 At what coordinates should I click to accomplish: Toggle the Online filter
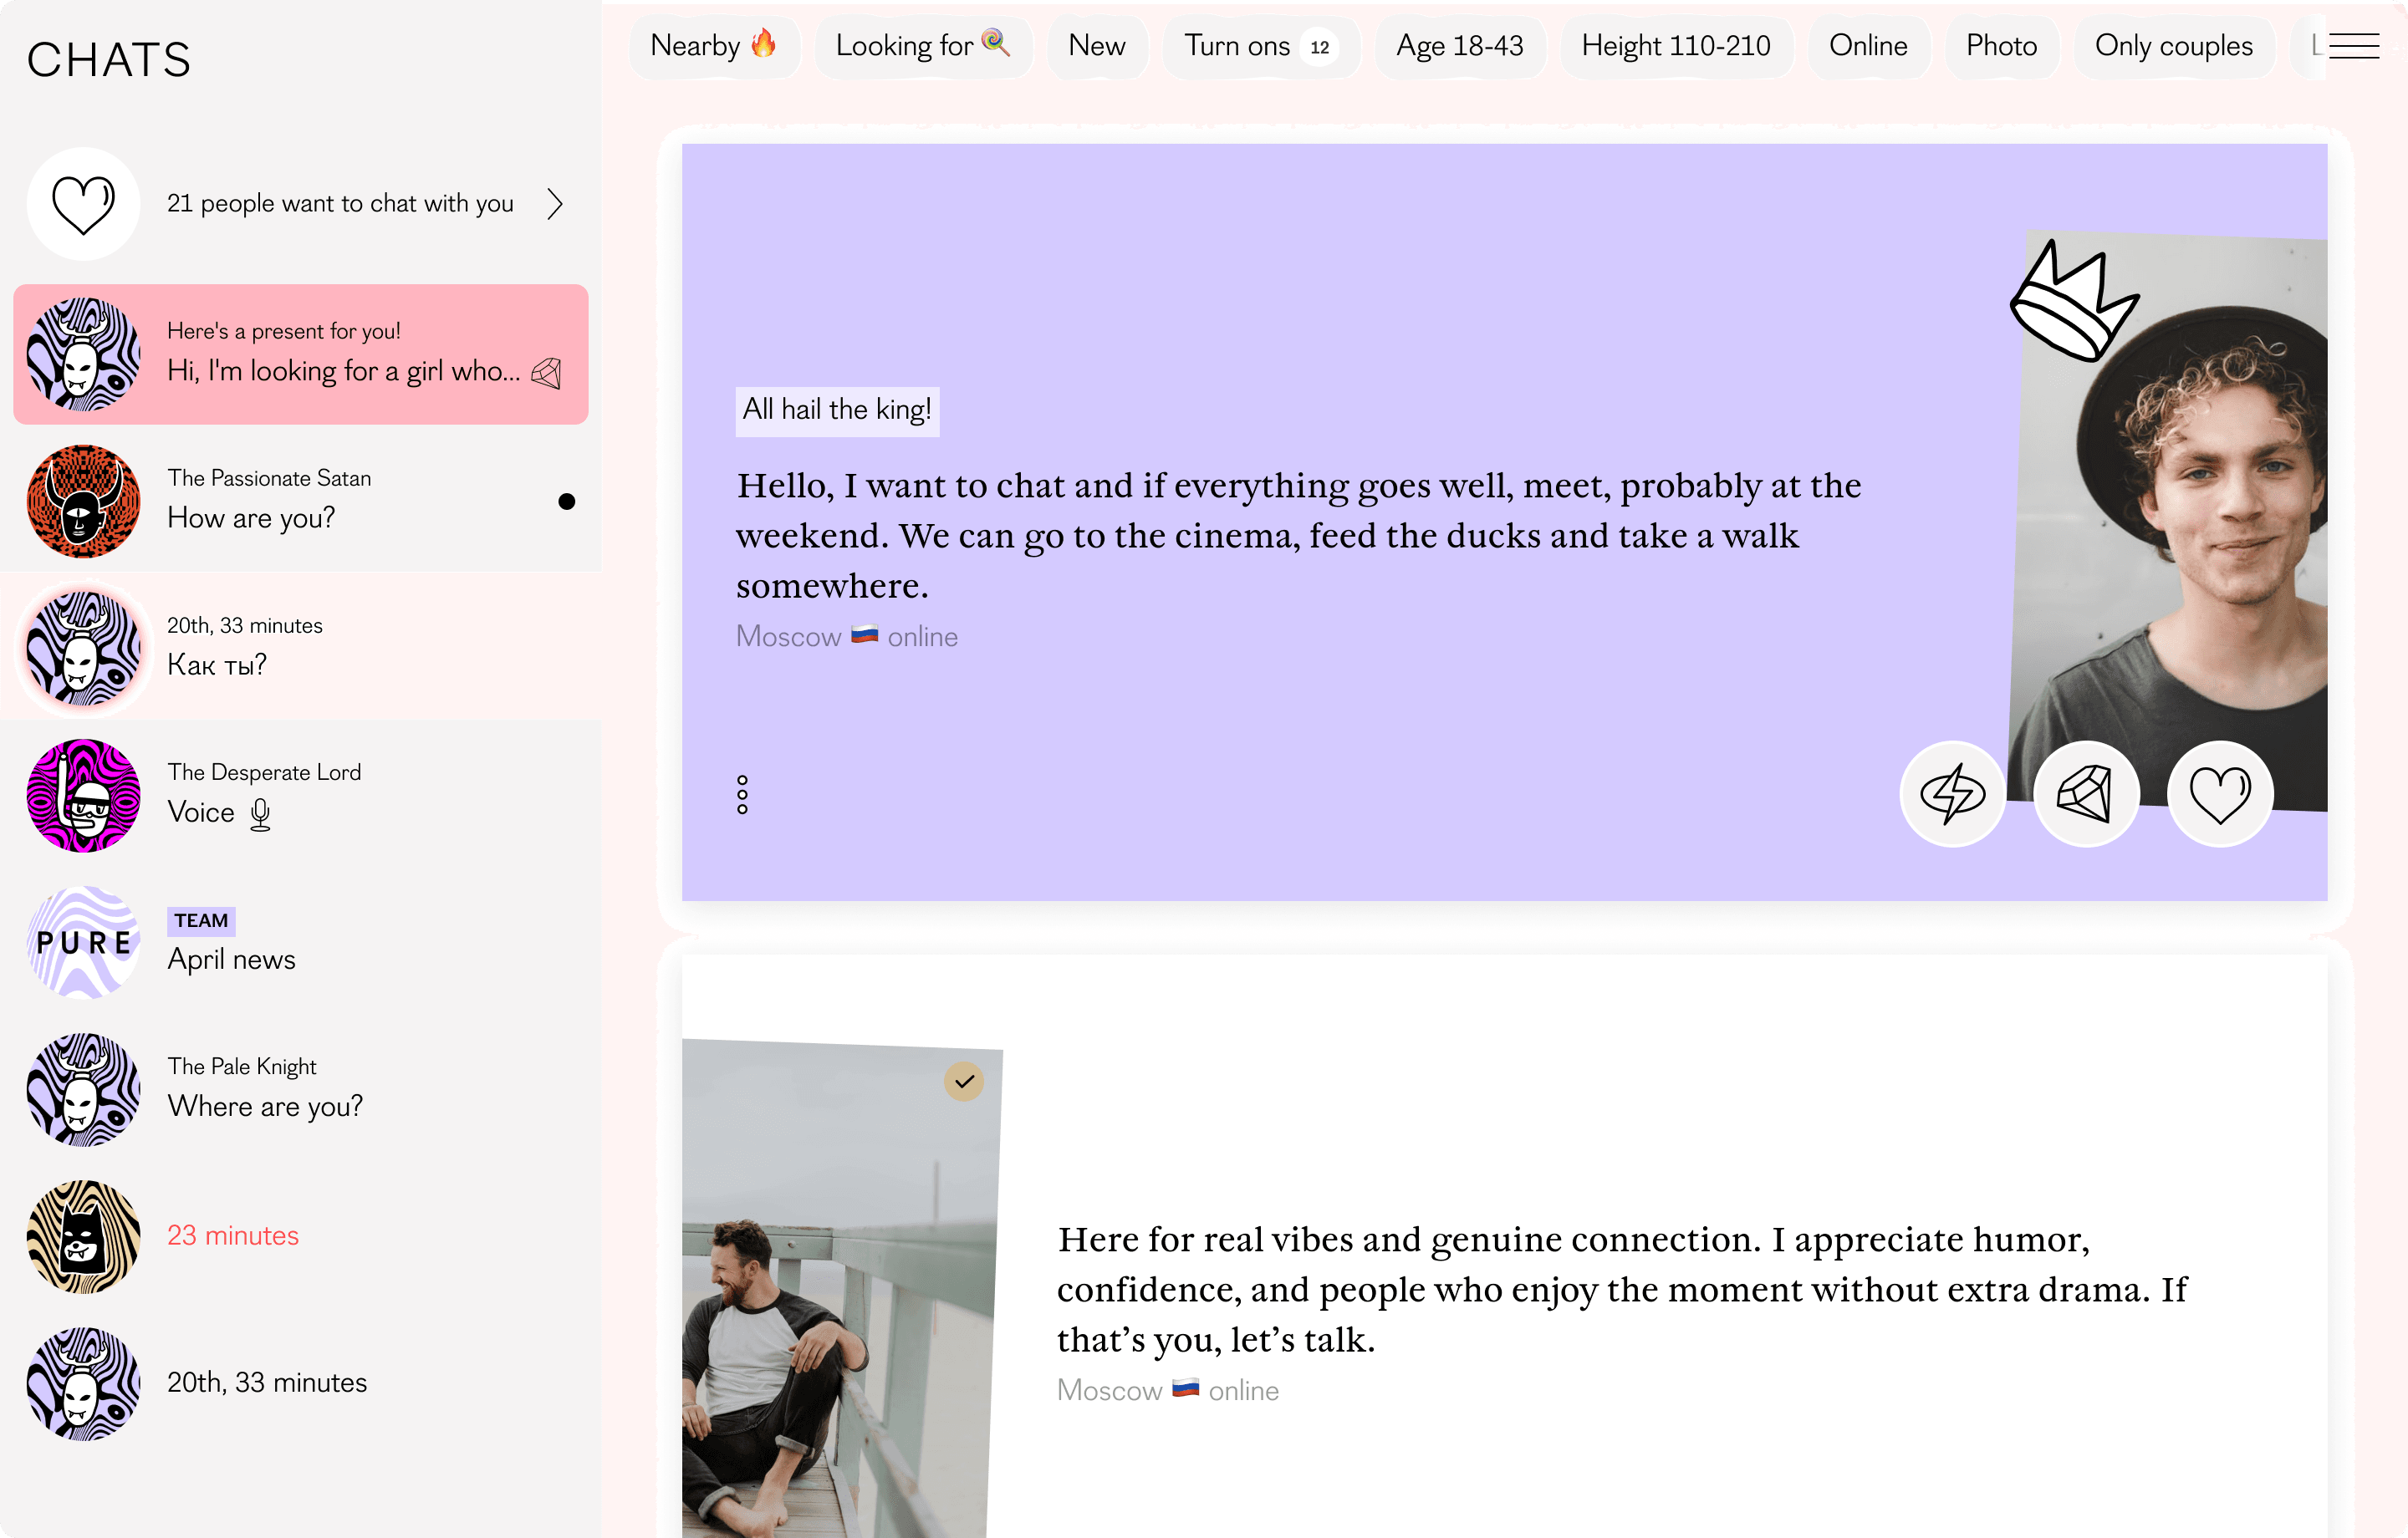[1868, 46]
